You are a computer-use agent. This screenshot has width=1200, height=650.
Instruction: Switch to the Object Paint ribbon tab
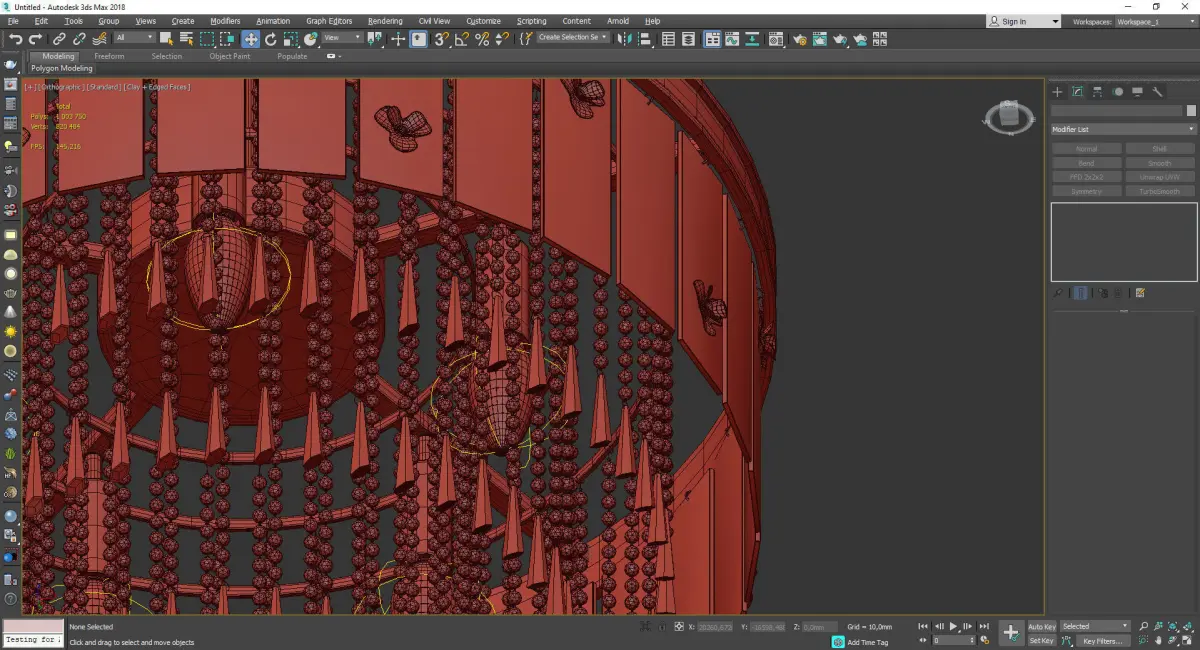click(x=230, y=56)
